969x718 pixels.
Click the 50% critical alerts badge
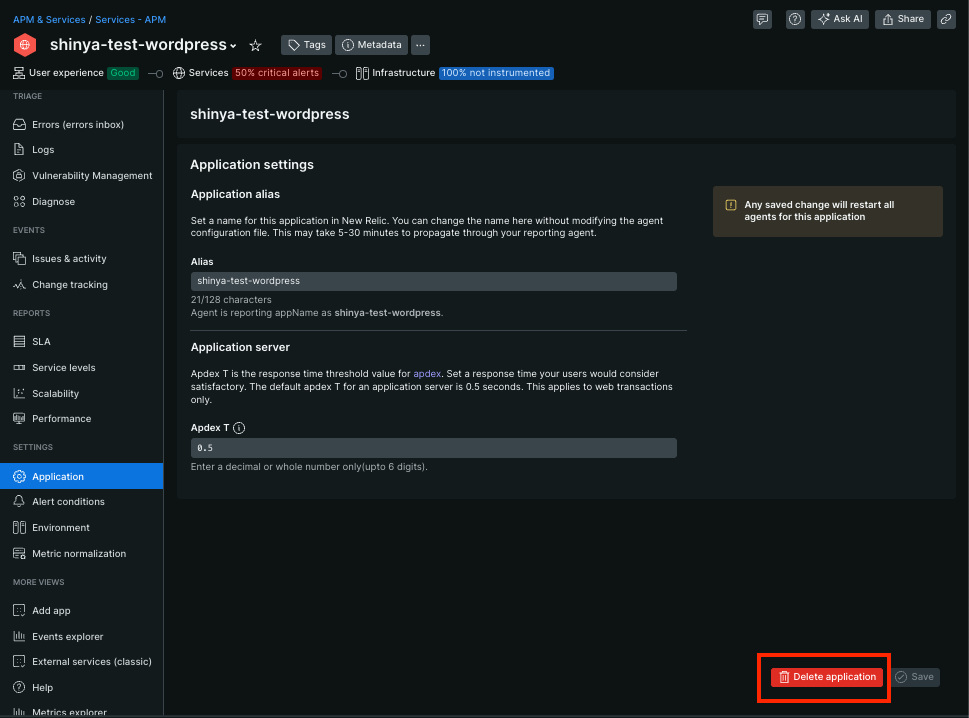pyautogui.click(x=277, y=73)
